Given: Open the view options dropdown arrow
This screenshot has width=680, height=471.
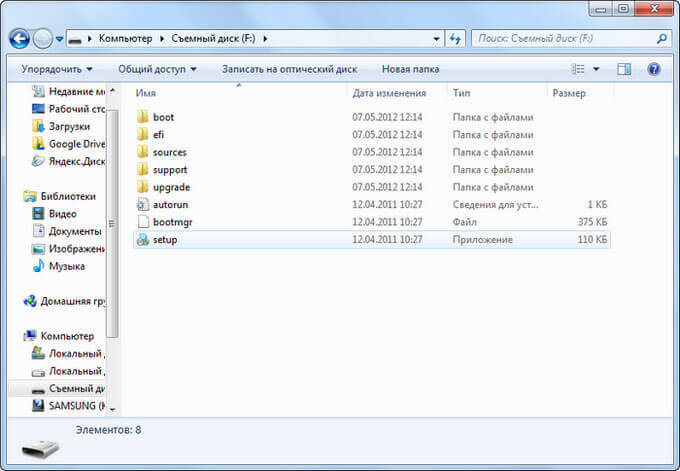Looking at the screenshot, I should tap(596, 69).
